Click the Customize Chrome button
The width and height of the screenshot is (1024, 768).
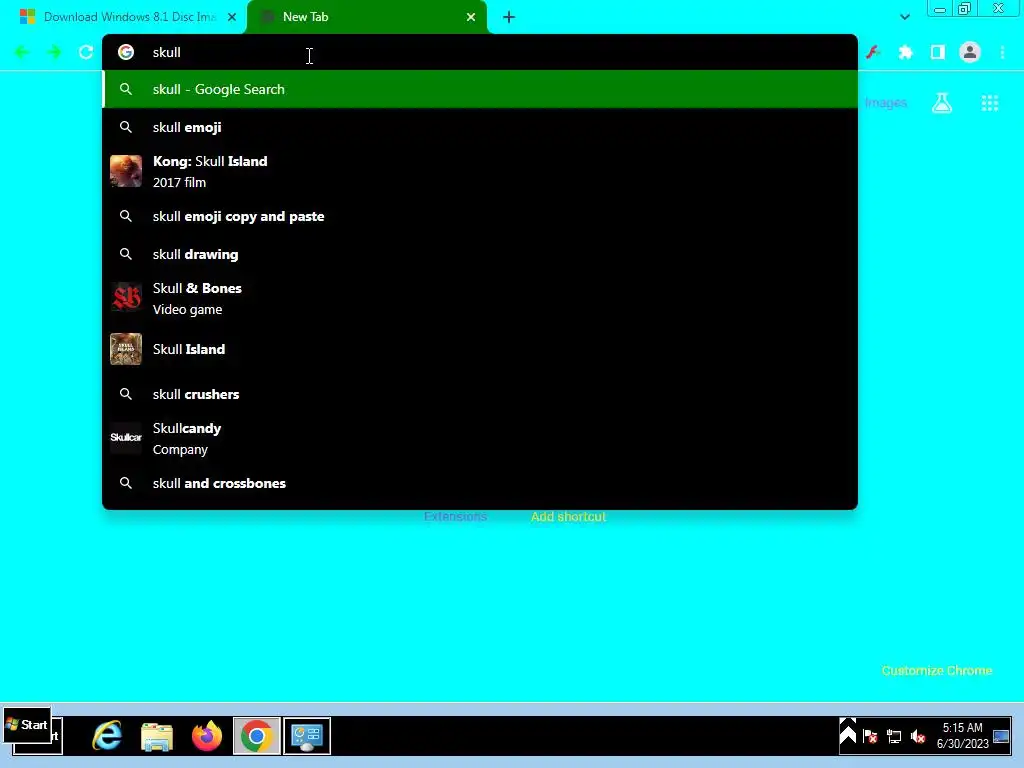pyautogui.click(x=936, y=671)
